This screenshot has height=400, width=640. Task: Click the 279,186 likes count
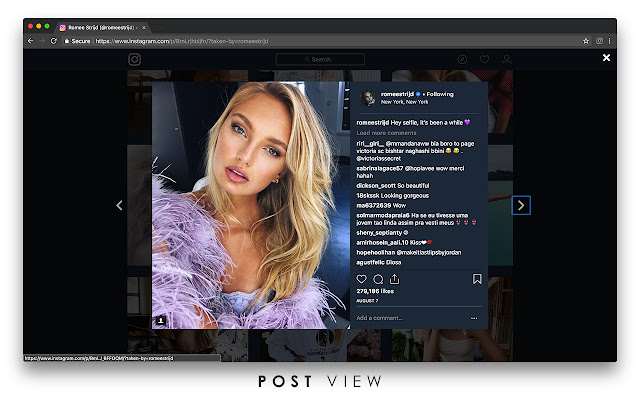[x=375, y=291]
